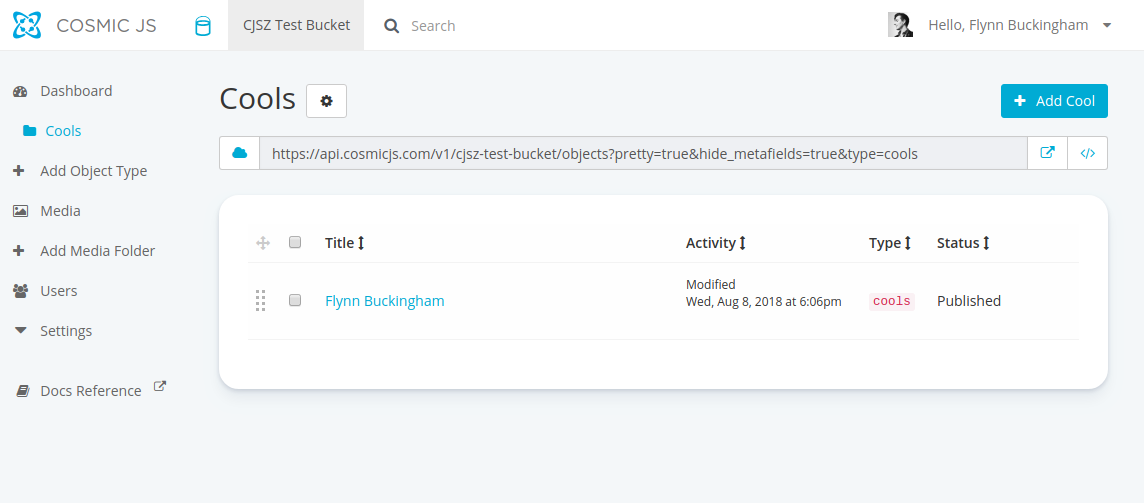Click Flynn Buckingham's avatar picture

coord(900,25)
